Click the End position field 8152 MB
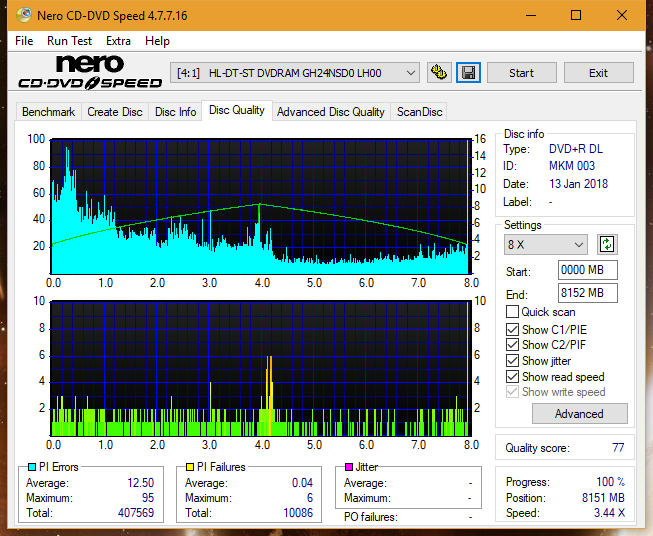 [587, 293]
